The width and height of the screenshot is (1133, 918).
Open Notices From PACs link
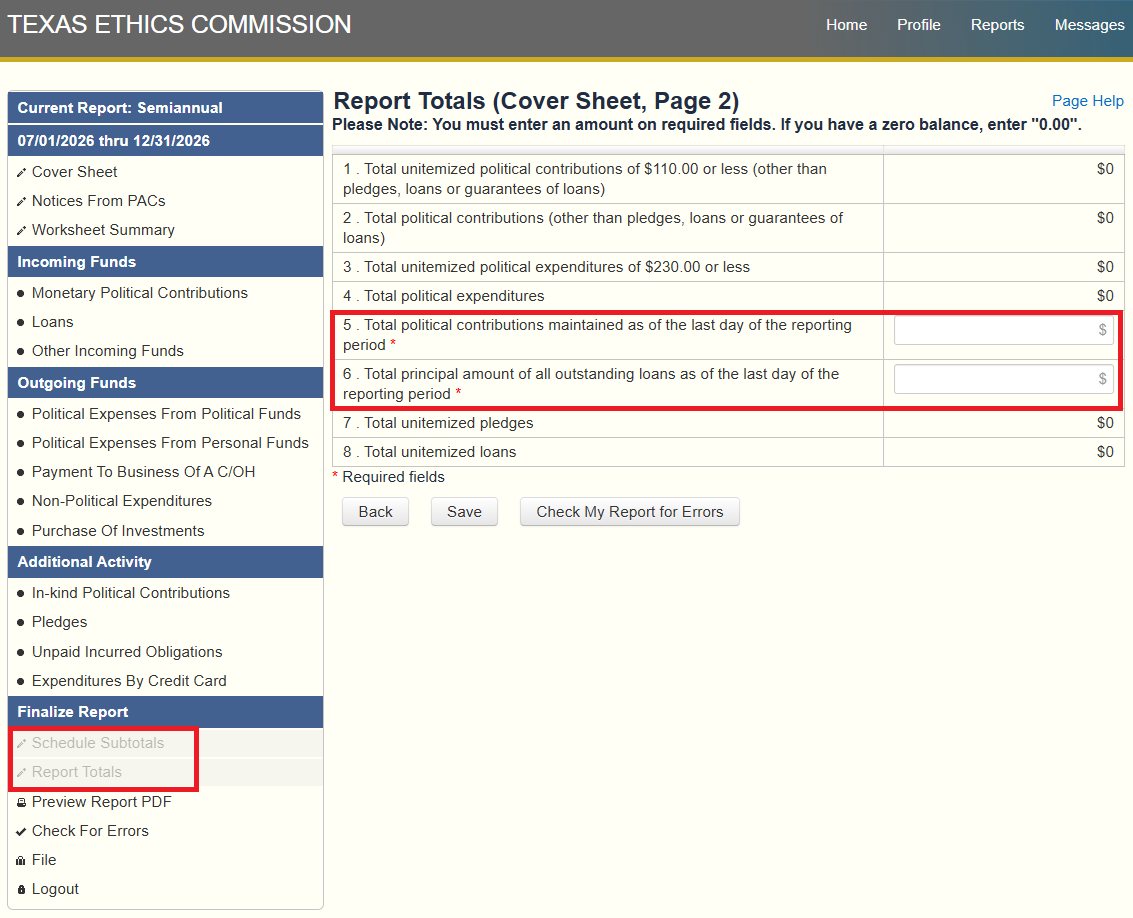click(98, 201)
